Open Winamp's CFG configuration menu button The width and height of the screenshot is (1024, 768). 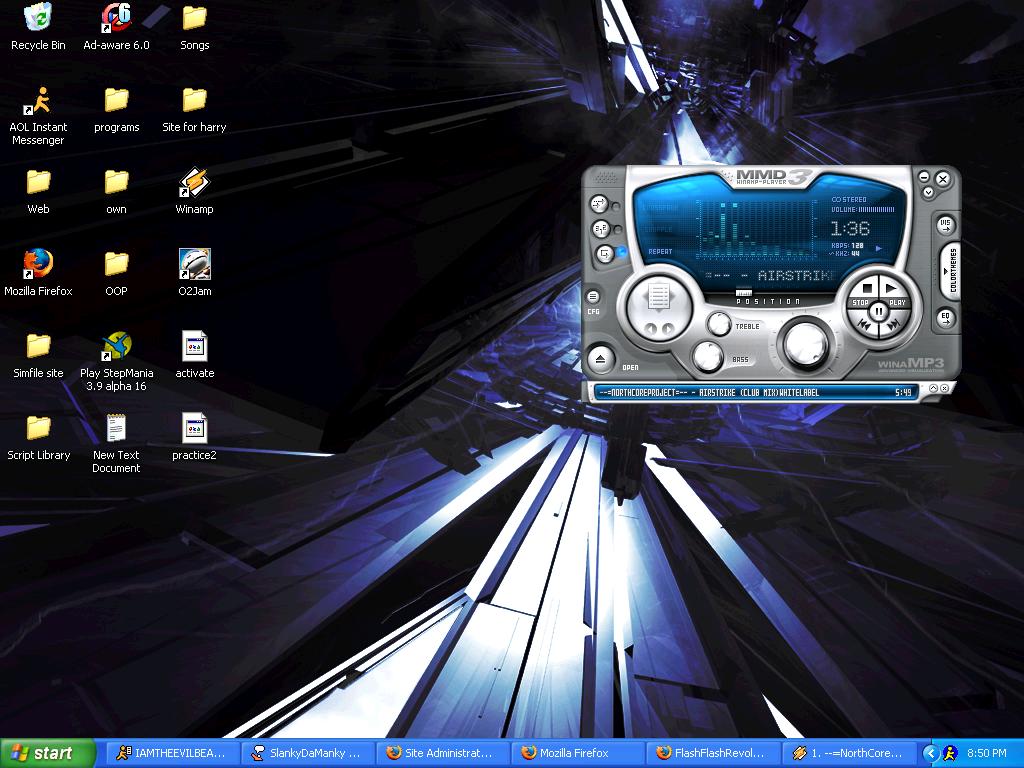click(x=593, y=297)
